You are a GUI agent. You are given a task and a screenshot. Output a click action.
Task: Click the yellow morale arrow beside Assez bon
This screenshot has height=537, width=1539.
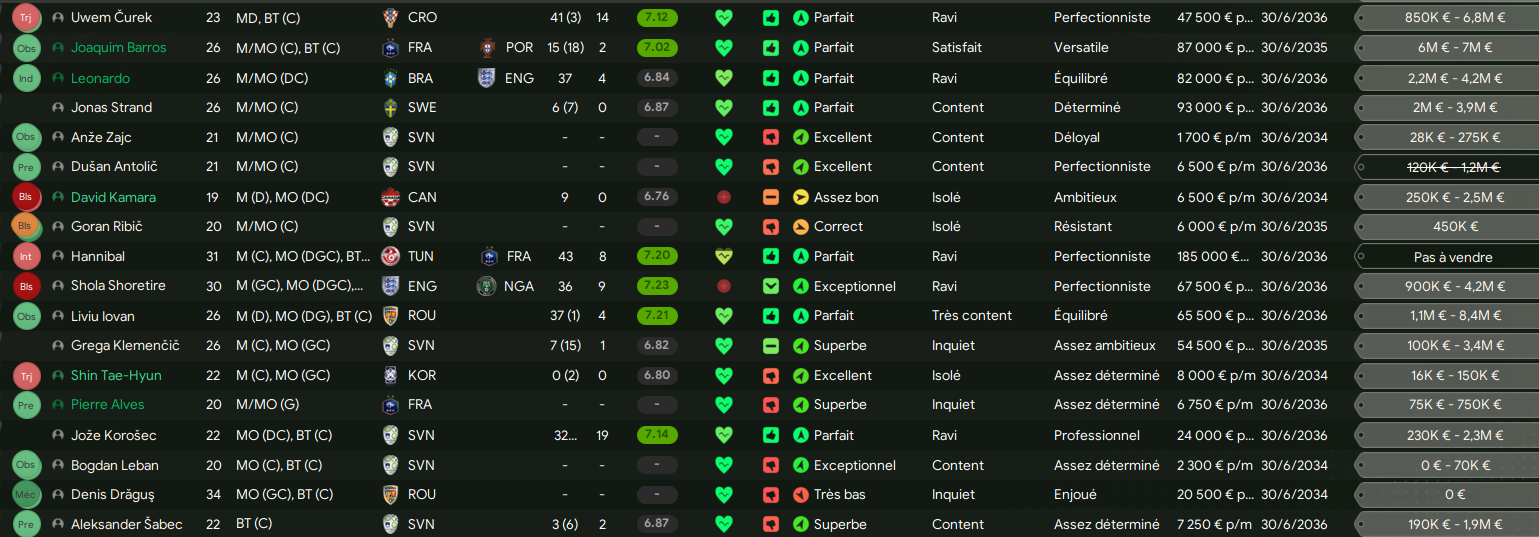[x=800, y=197]
